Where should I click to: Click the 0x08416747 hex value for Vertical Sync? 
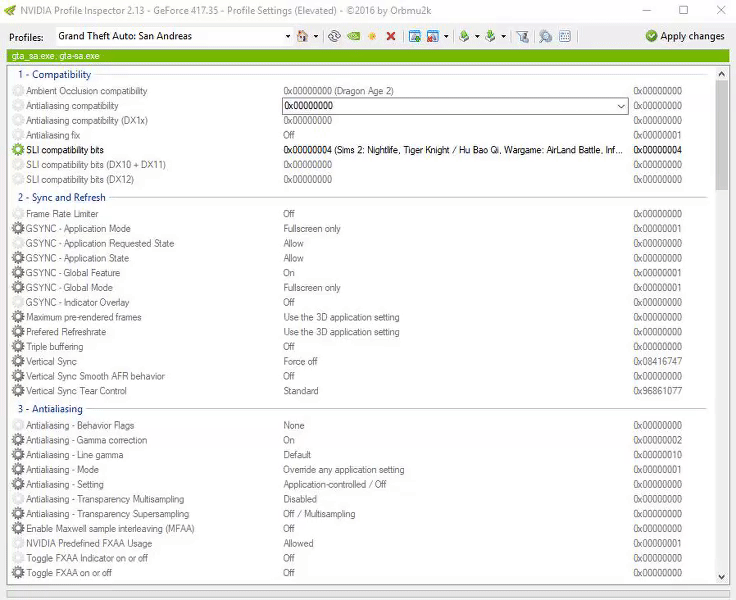[658, 362]
